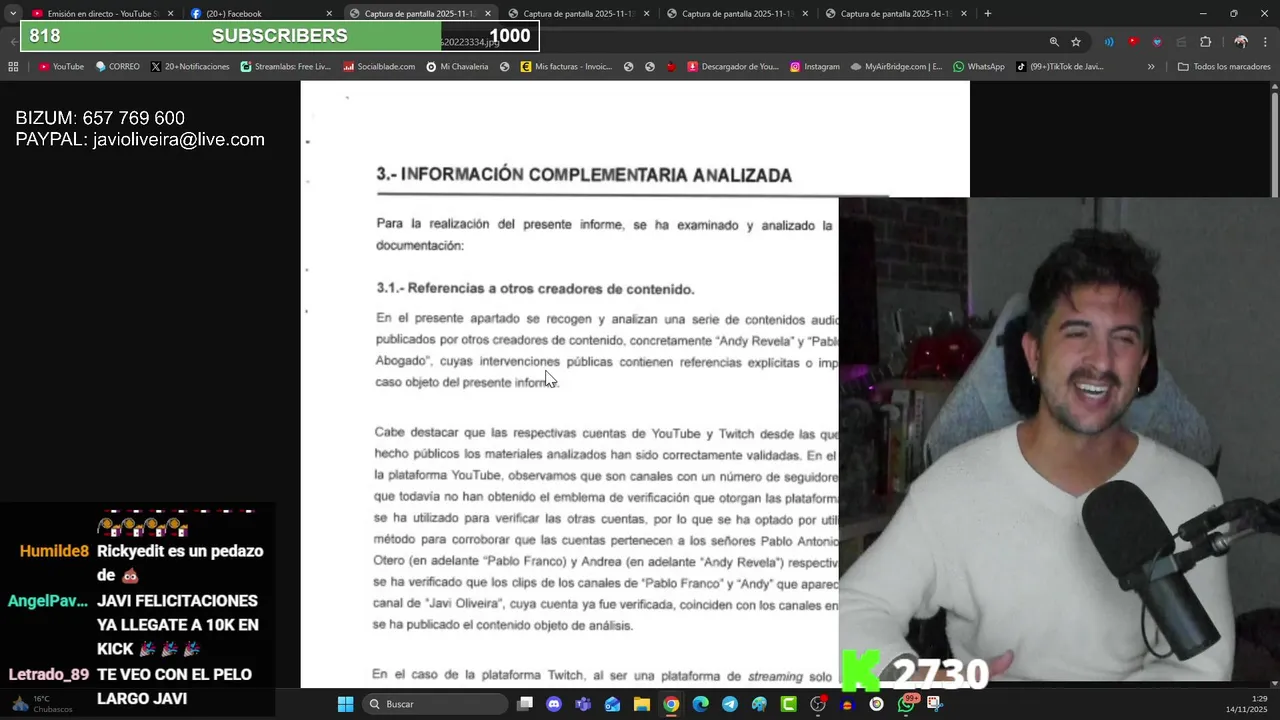Open the Paint icon in the taskbar
Viewport: 1280px width, 720px height.
coord(759,704)
